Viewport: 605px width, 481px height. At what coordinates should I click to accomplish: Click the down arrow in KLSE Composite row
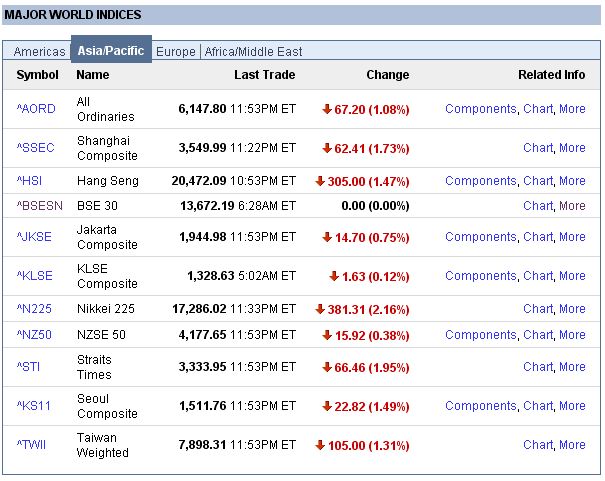point(333,276)
